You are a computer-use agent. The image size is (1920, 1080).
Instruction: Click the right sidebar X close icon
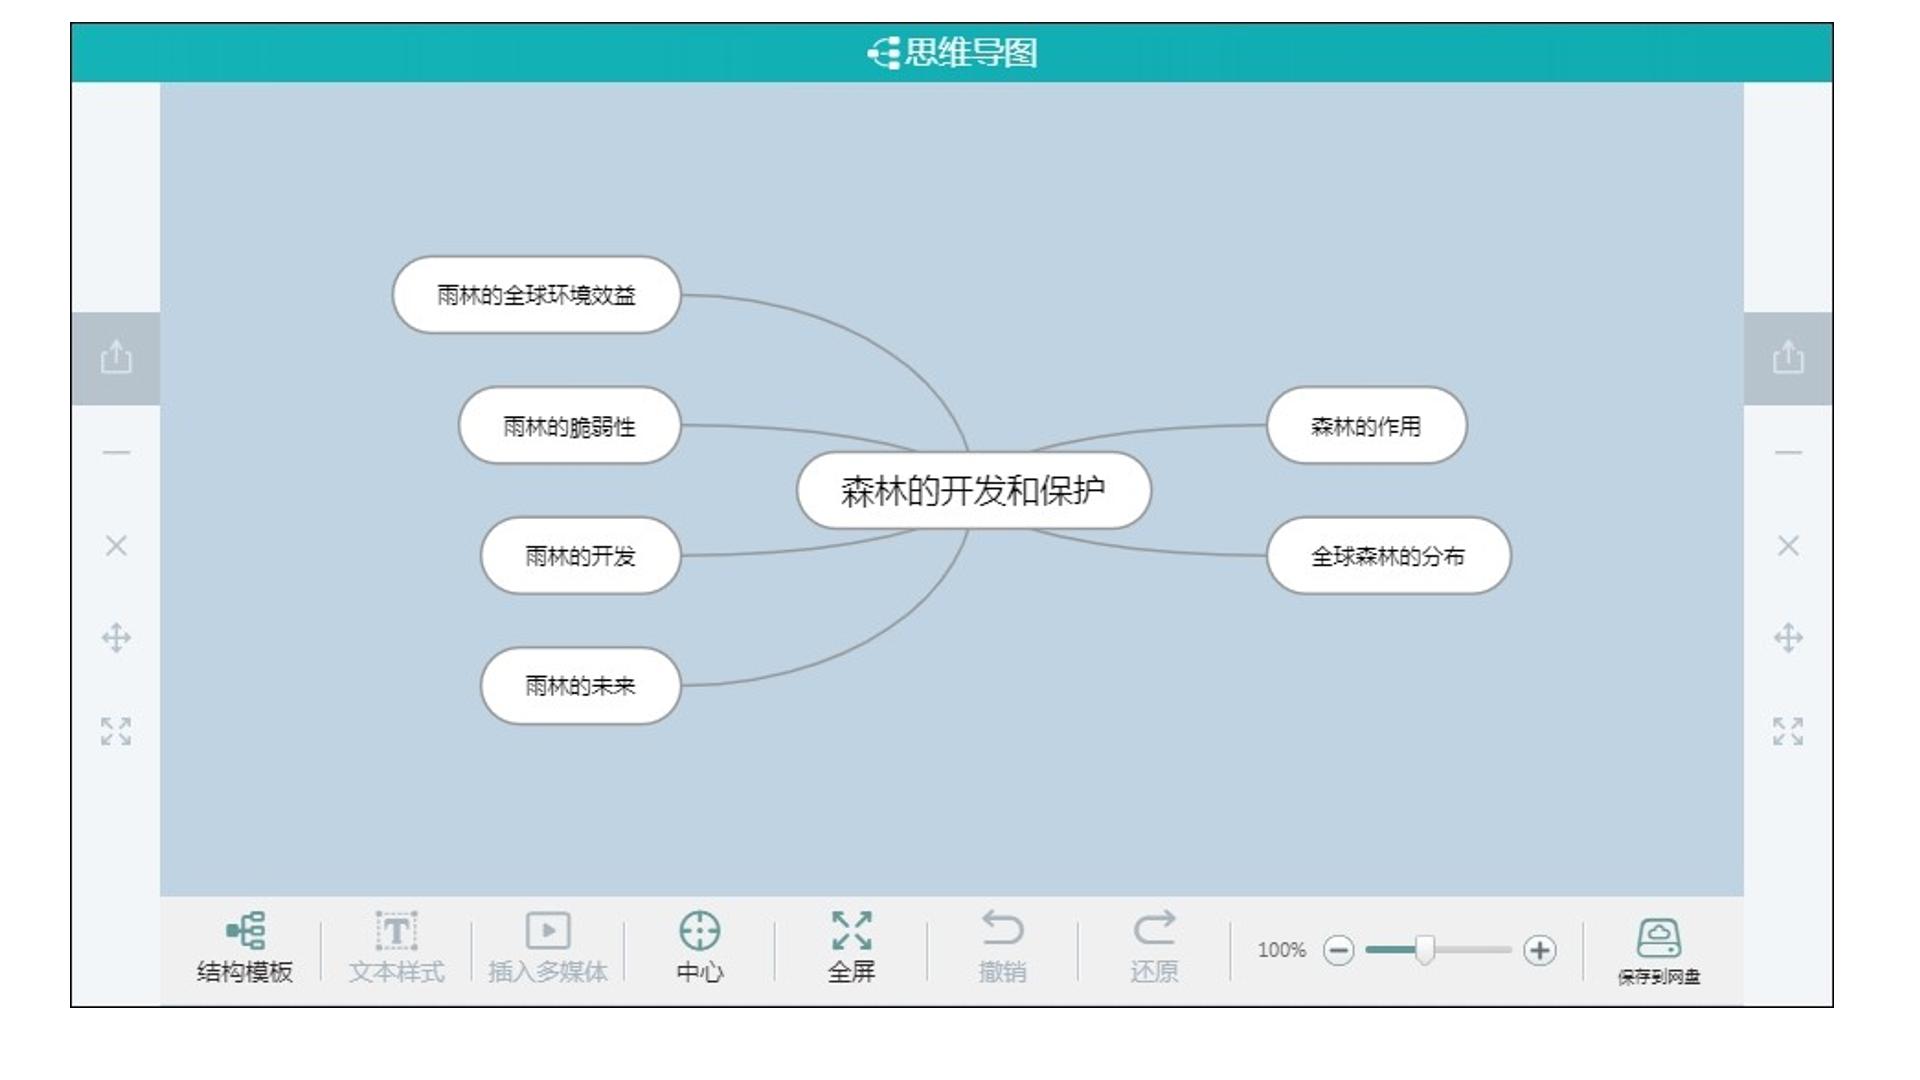[1788, 545]
